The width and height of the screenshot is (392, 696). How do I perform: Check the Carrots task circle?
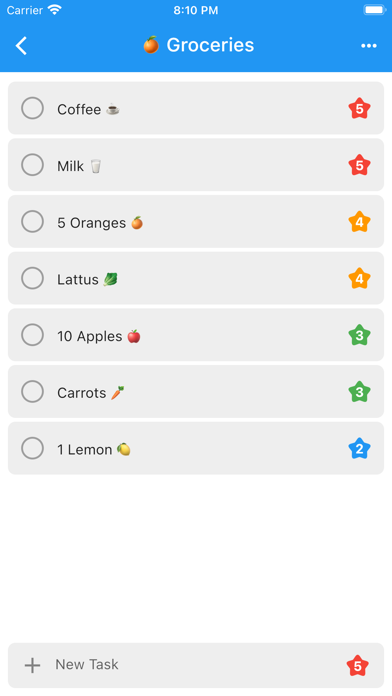point(32,392)
